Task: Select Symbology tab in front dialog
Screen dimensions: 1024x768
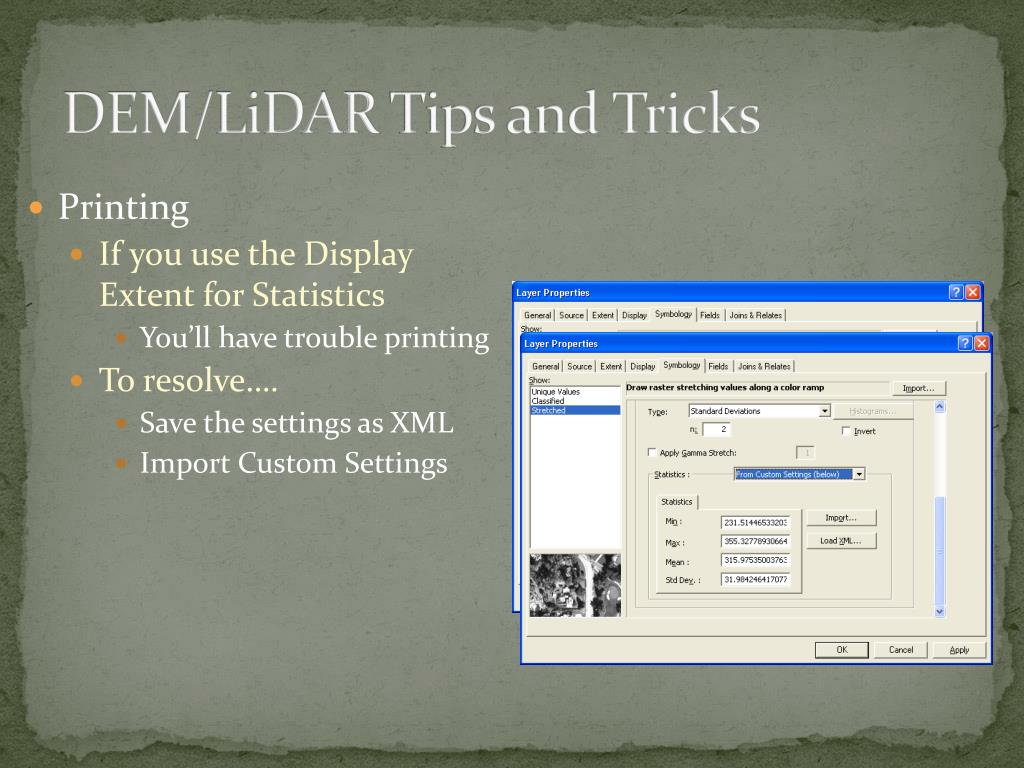Action: coord(682,365)
